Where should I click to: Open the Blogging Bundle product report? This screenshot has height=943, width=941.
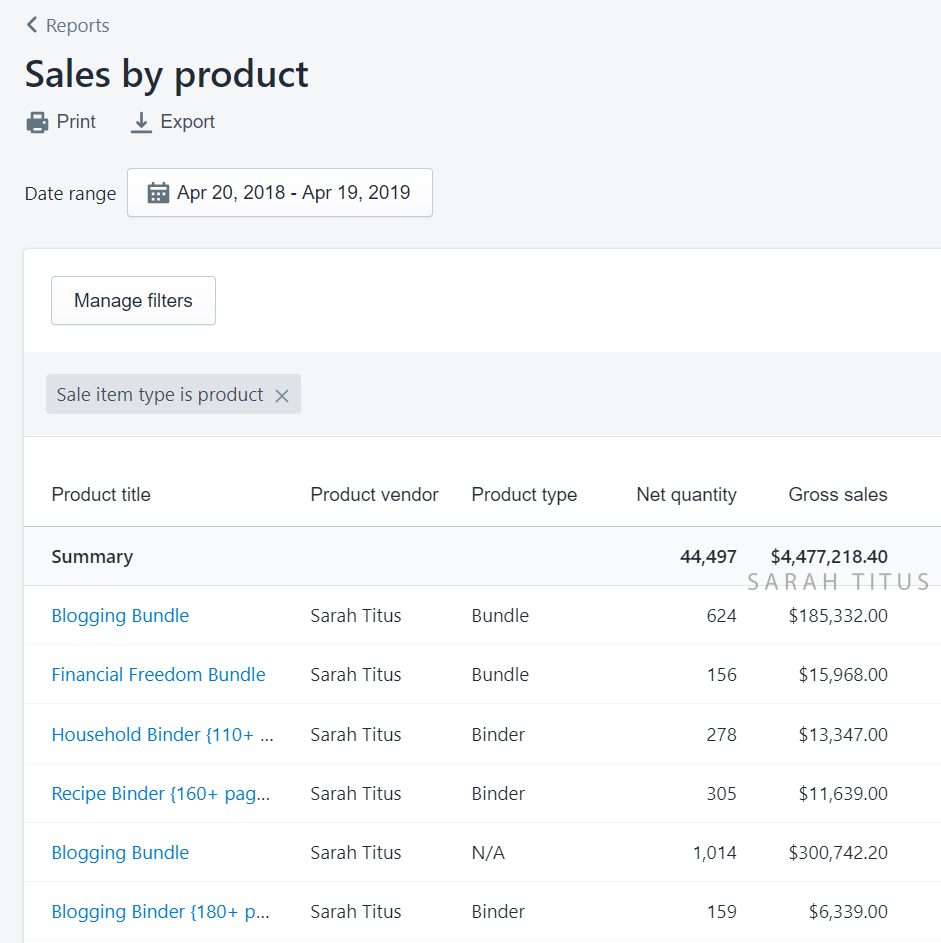tap(120, 615)
